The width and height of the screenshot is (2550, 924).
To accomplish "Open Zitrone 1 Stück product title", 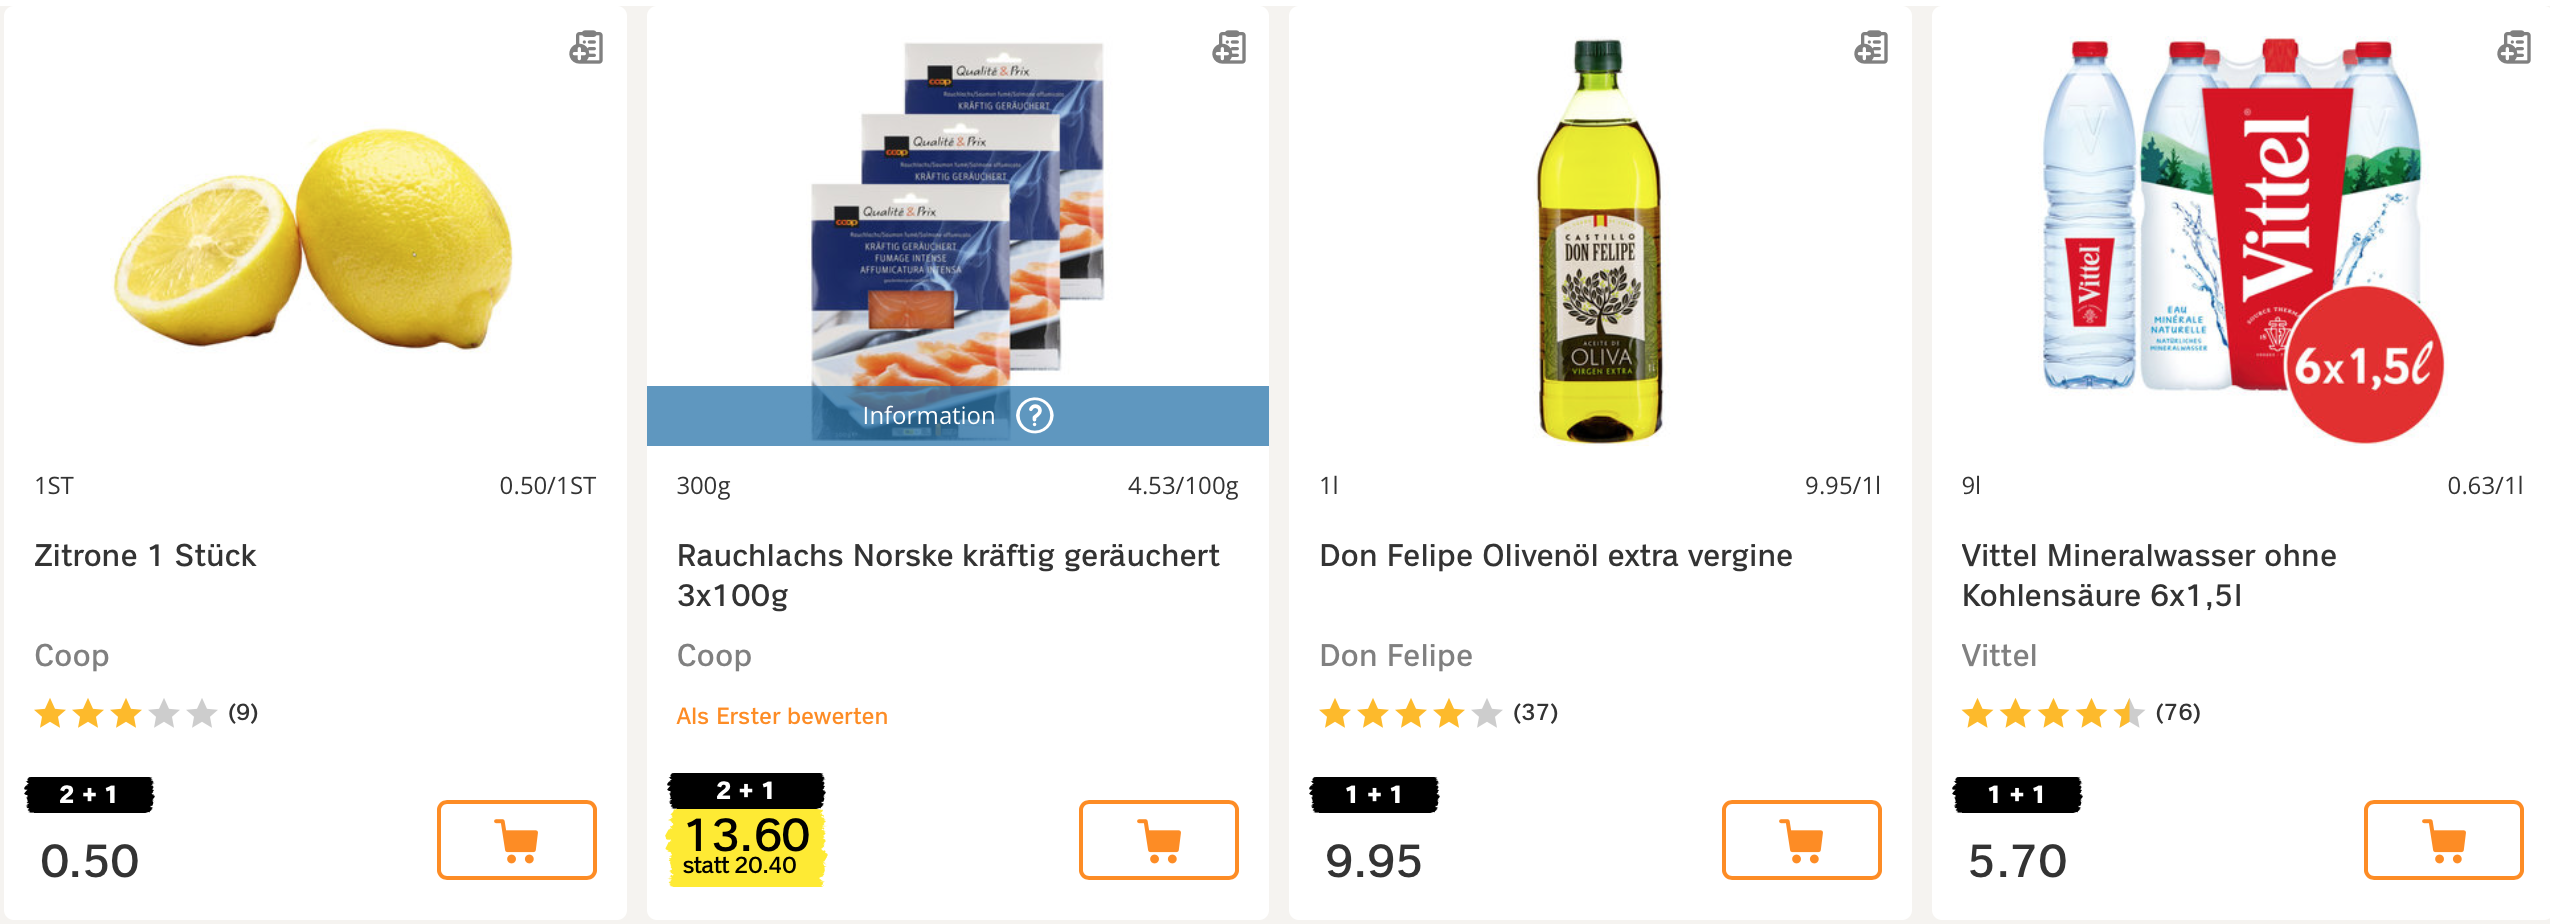I will pos(145,556).
